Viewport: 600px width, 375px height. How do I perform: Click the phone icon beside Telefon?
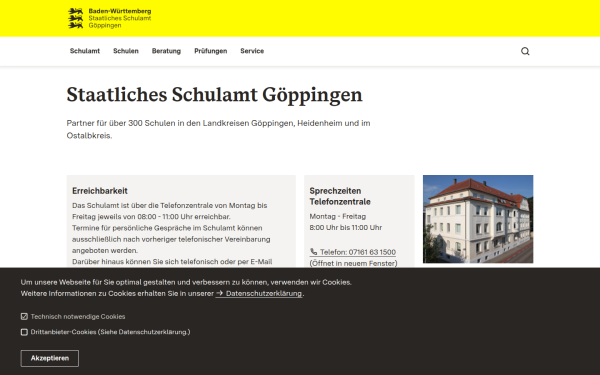[x=313, y=252]
